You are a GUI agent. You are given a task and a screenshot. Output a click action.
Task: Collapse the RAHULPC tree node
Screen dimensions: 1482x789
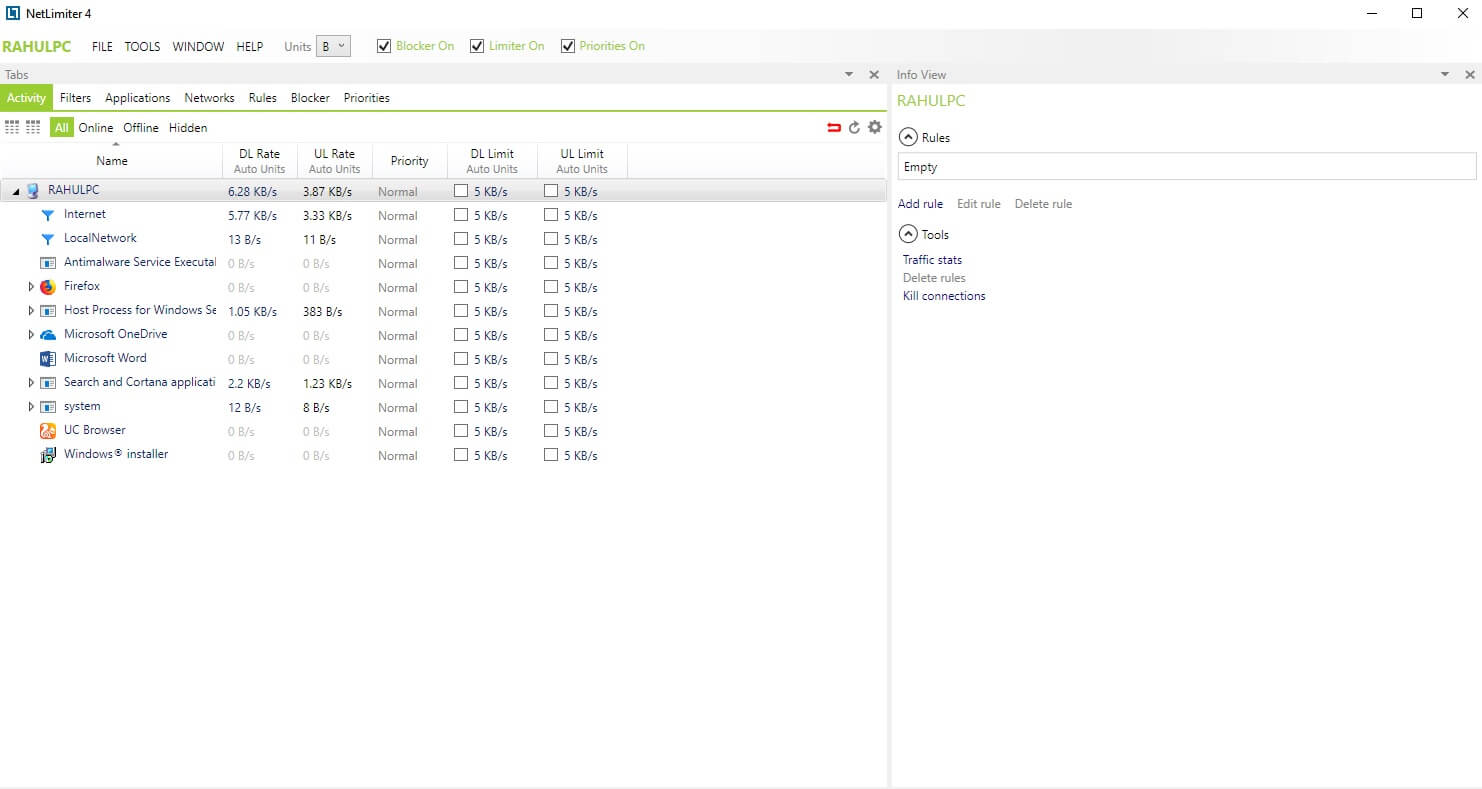click(16, 191)
